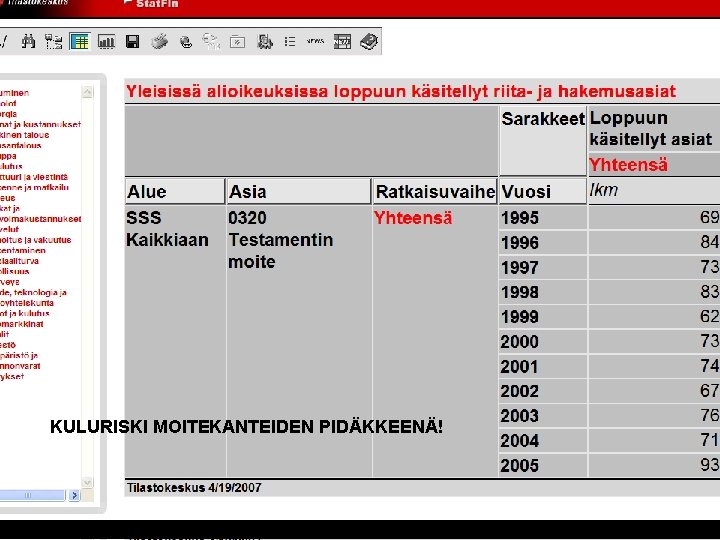This screenshot has height=540, width=720.
Task: Click the sidebar scroll-up arrow
Action: 87,92
